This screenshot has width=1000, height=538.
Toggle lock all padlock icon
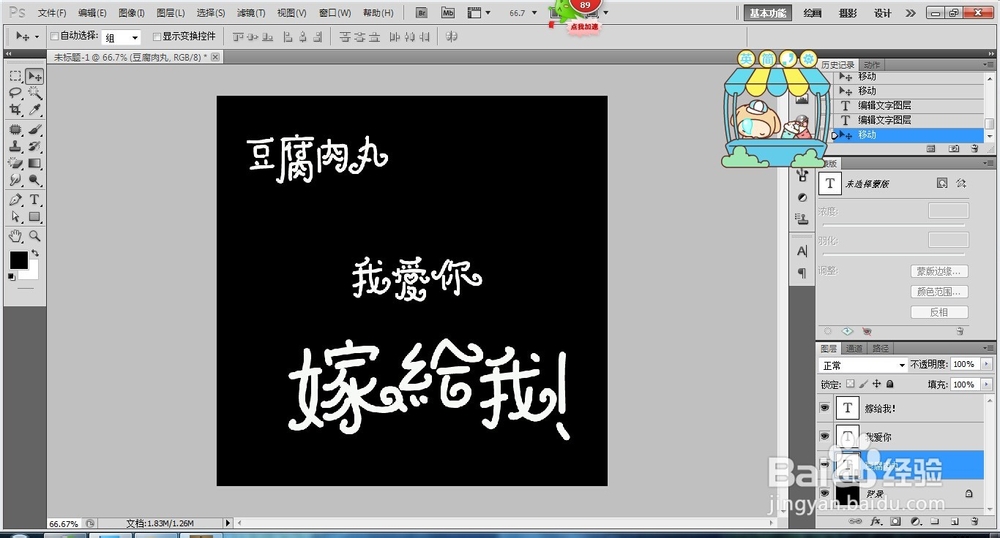point(890,384)
